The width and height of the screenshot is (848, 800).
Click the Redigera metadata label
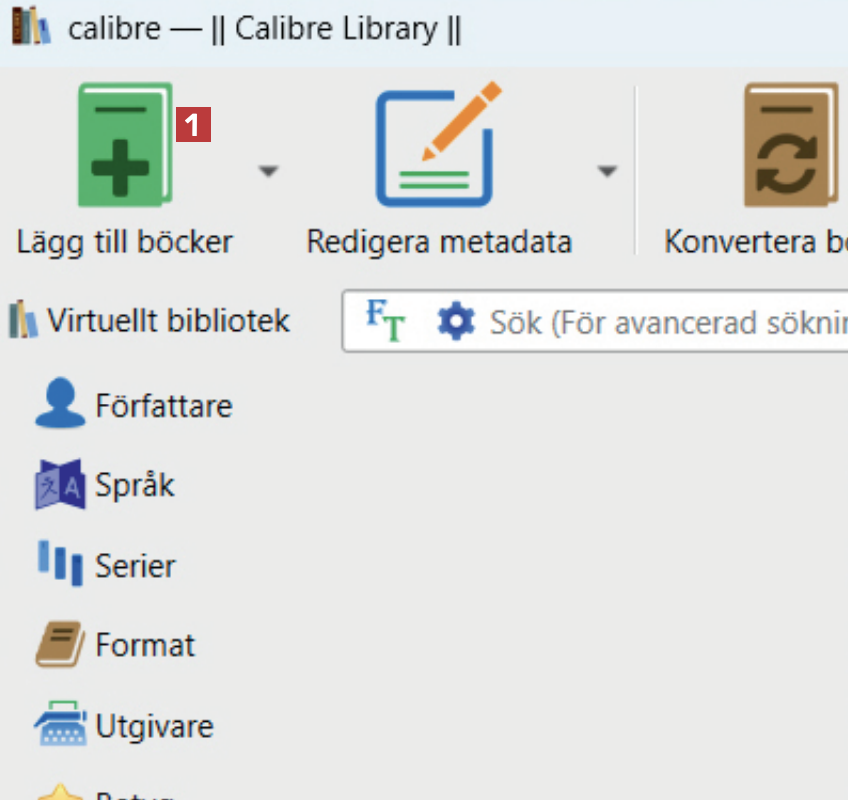click(439, 242)
